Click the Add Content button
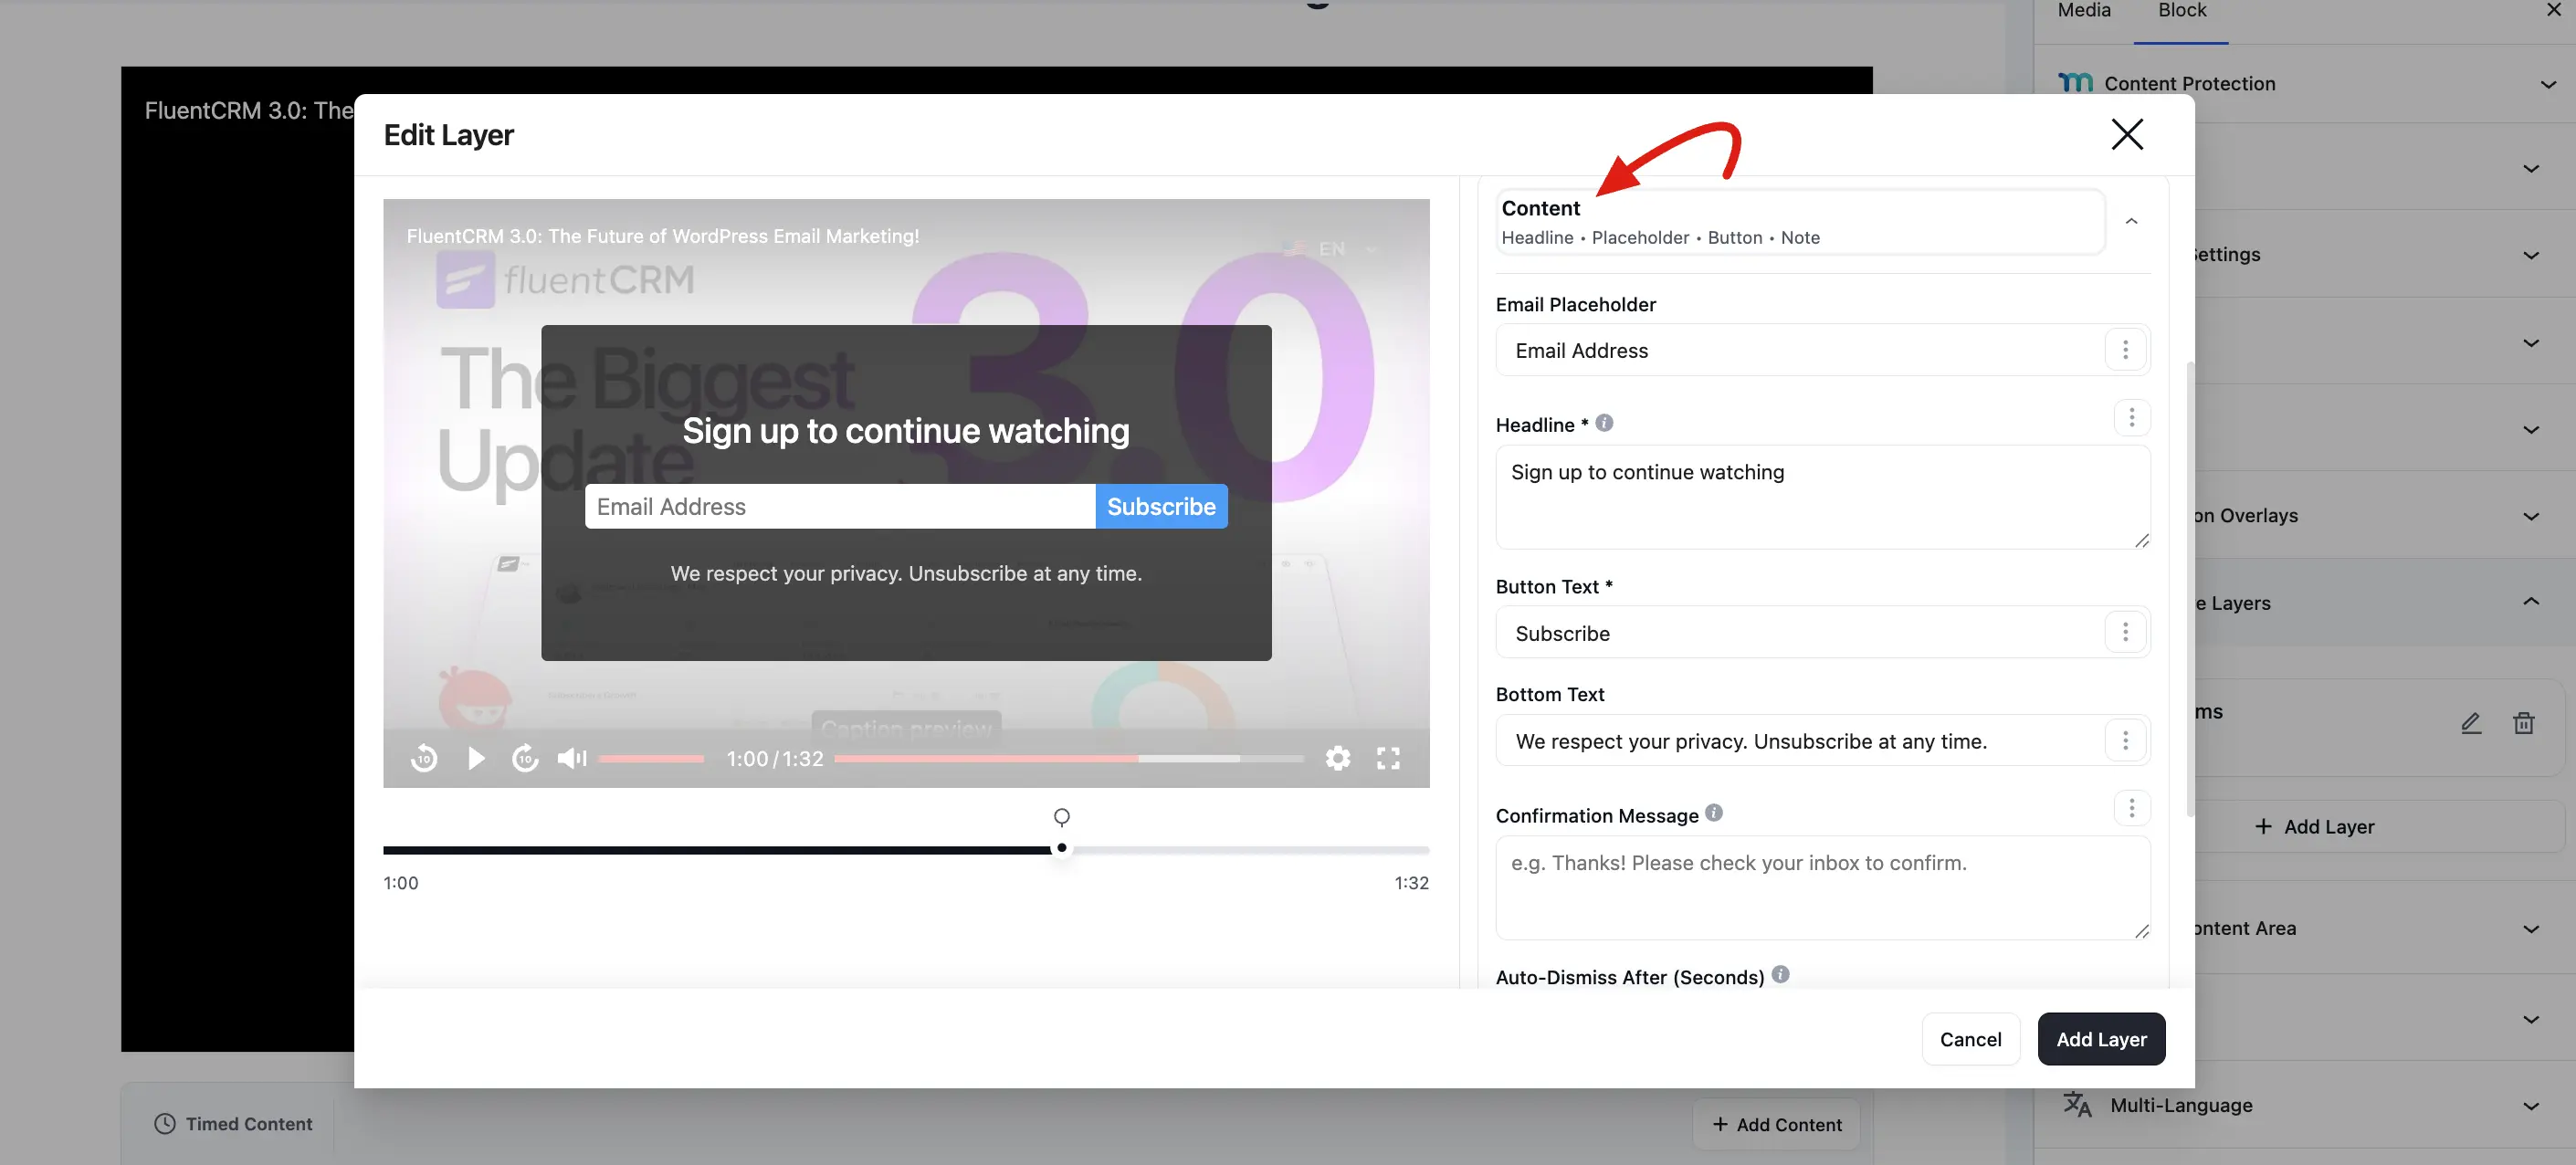 point(1776,1125)
